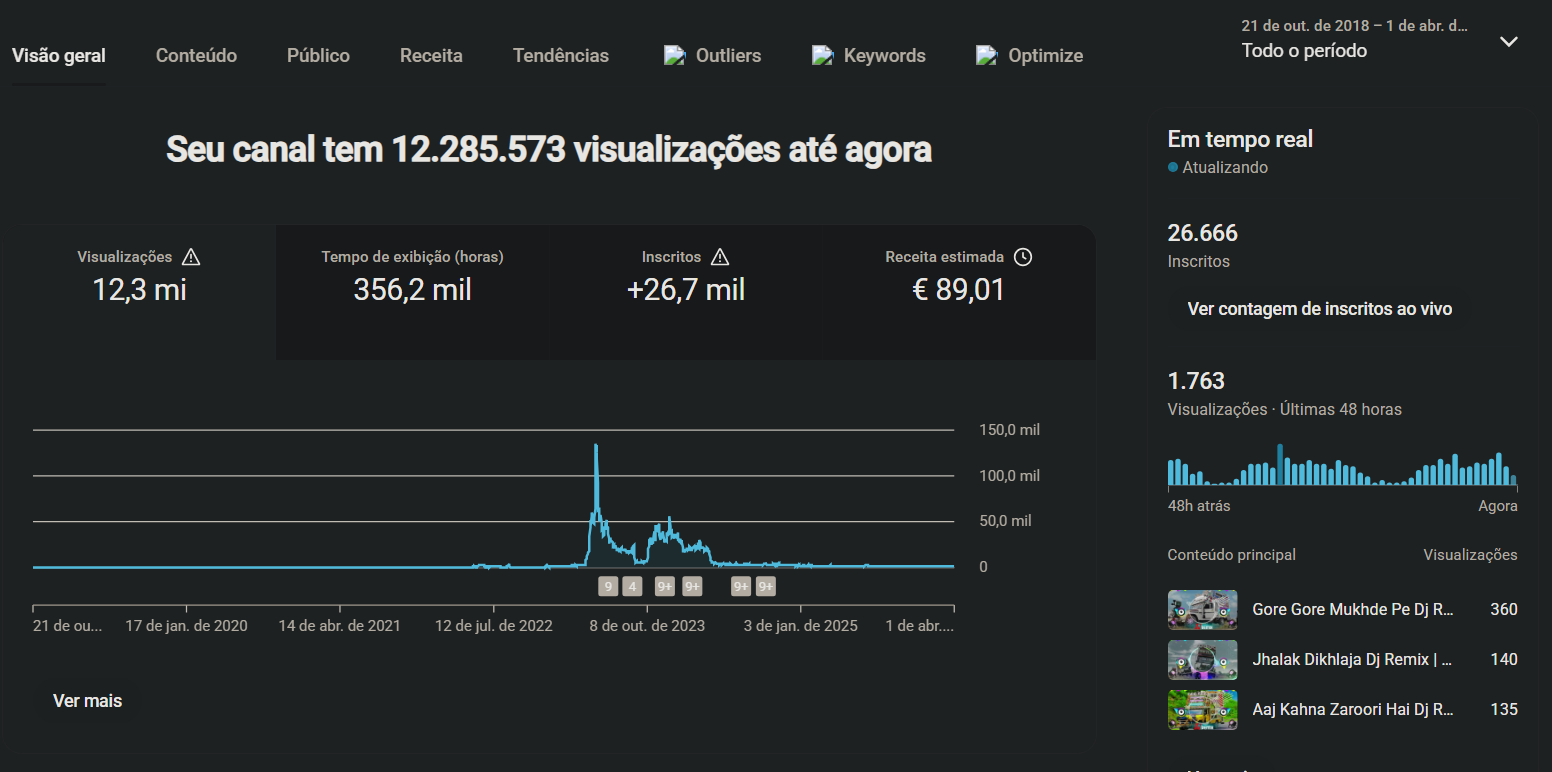
Task: Click the 3 de jan. de 2025 date label
Action: point(800,626)
